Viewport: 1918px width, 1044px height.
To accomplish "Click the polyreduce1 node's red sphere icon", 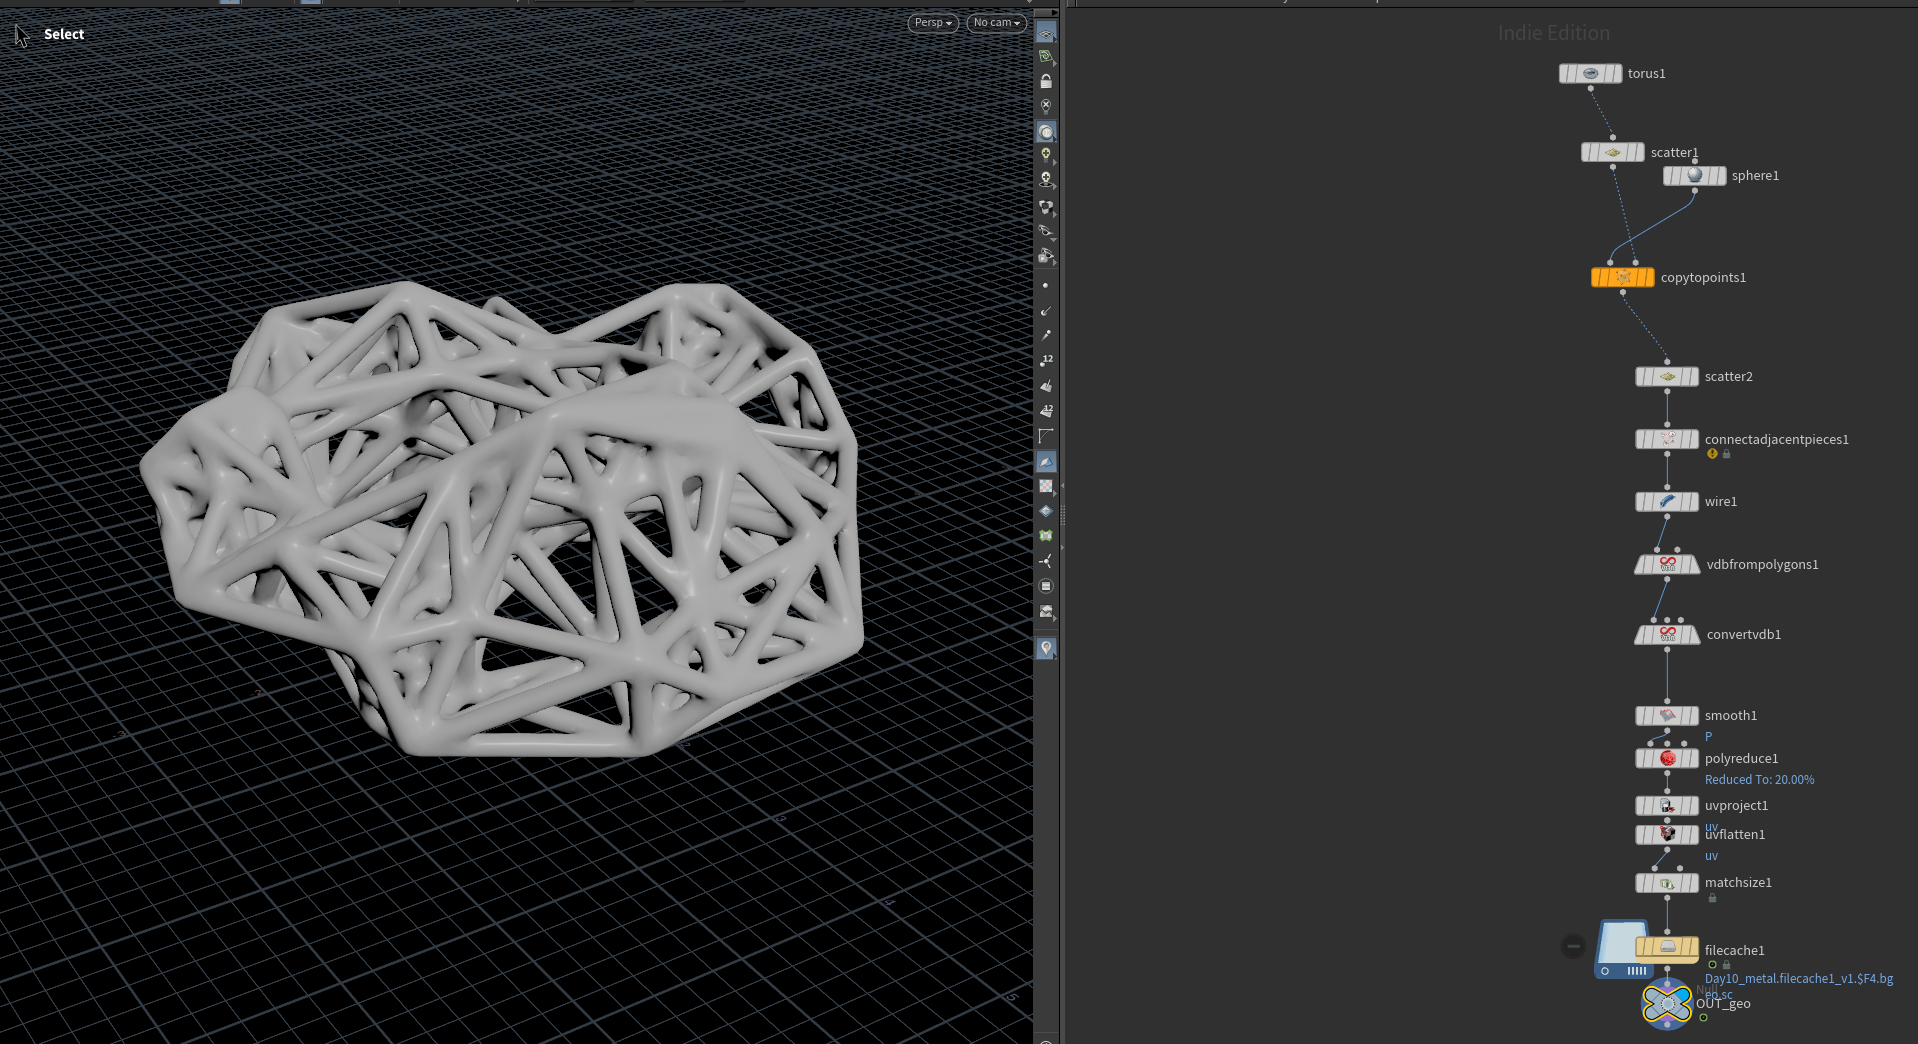I will 1668,759.
